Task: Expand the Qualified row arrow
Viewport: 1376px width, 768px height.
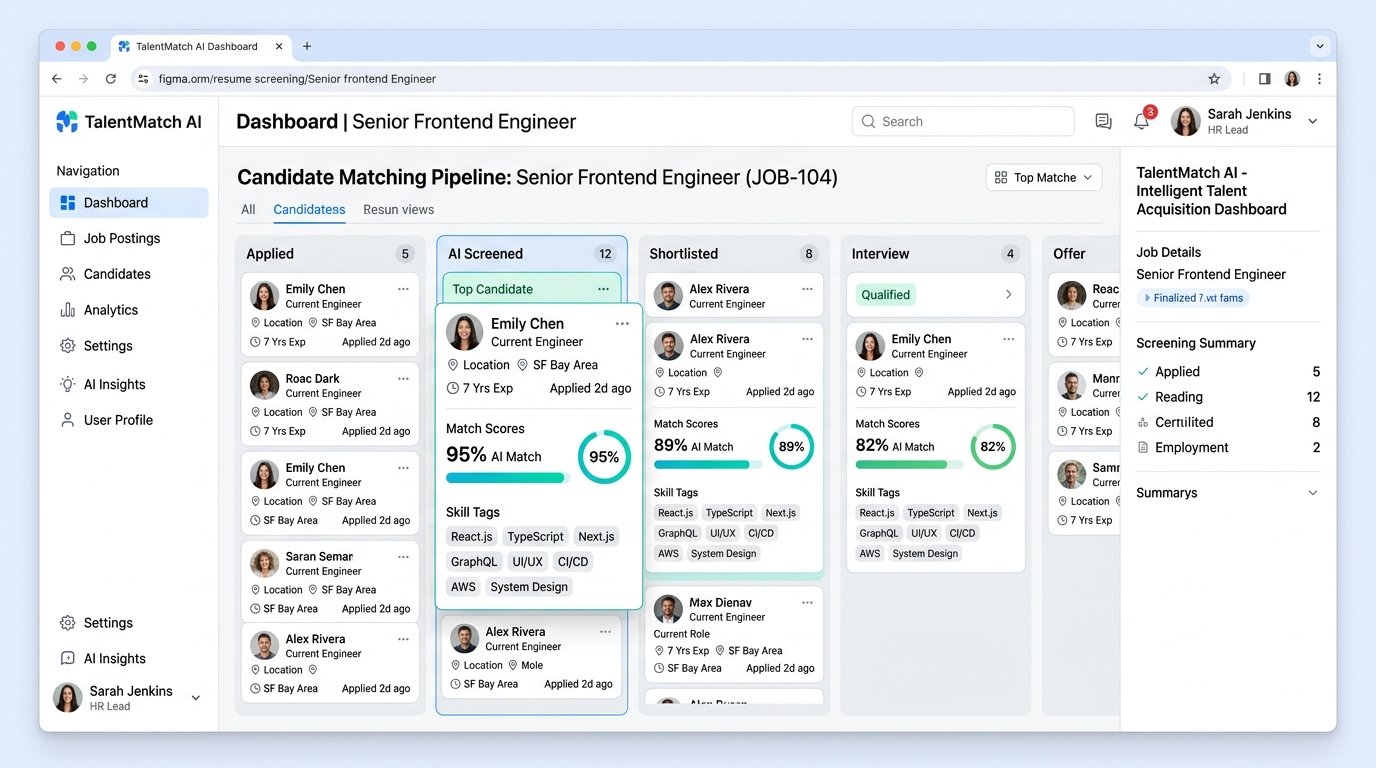Action: 1008,295
